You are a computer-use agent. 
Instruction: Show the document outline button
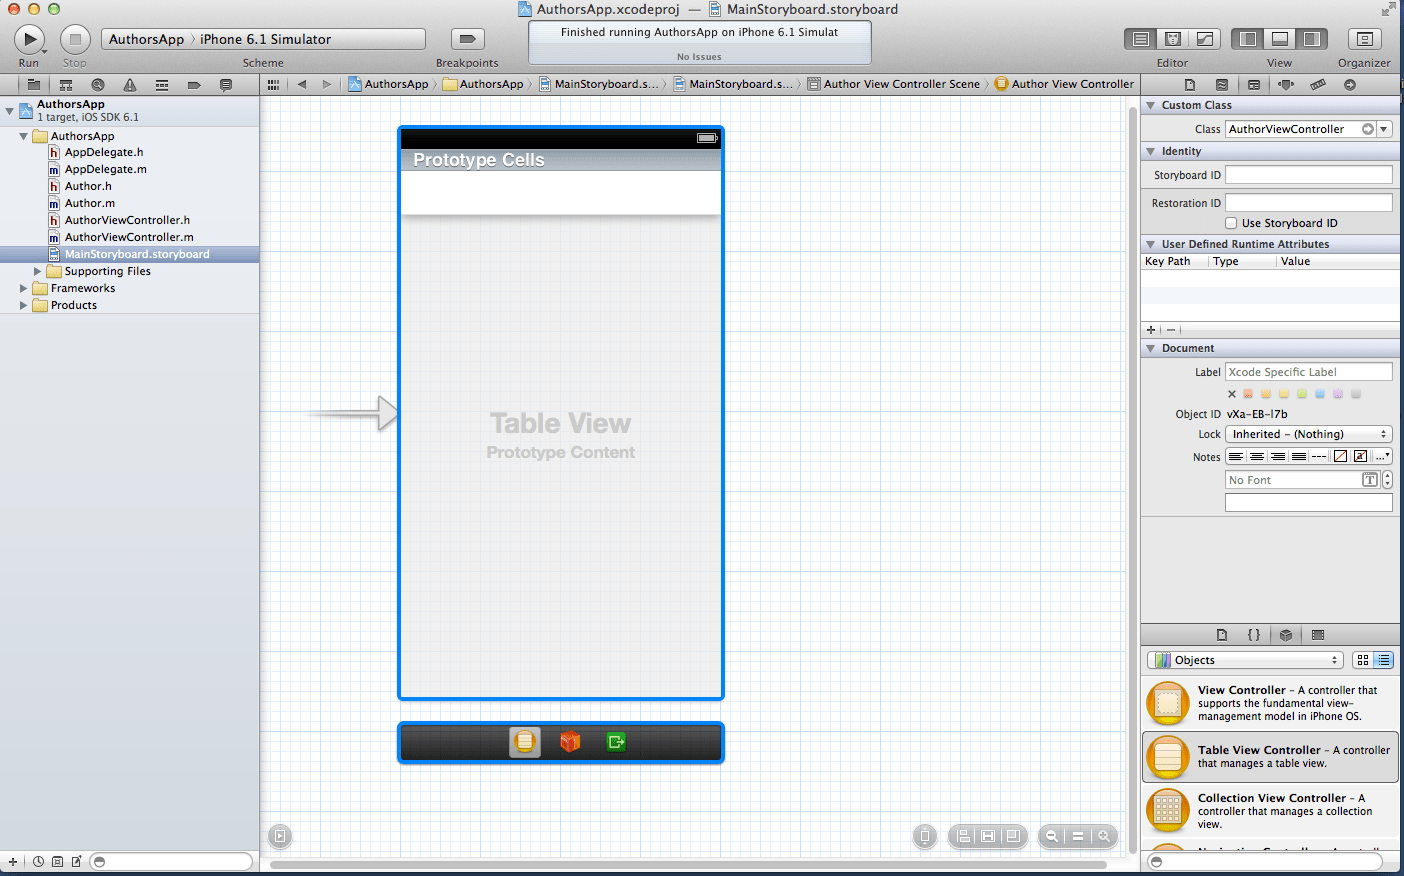(x=280, y=836)
